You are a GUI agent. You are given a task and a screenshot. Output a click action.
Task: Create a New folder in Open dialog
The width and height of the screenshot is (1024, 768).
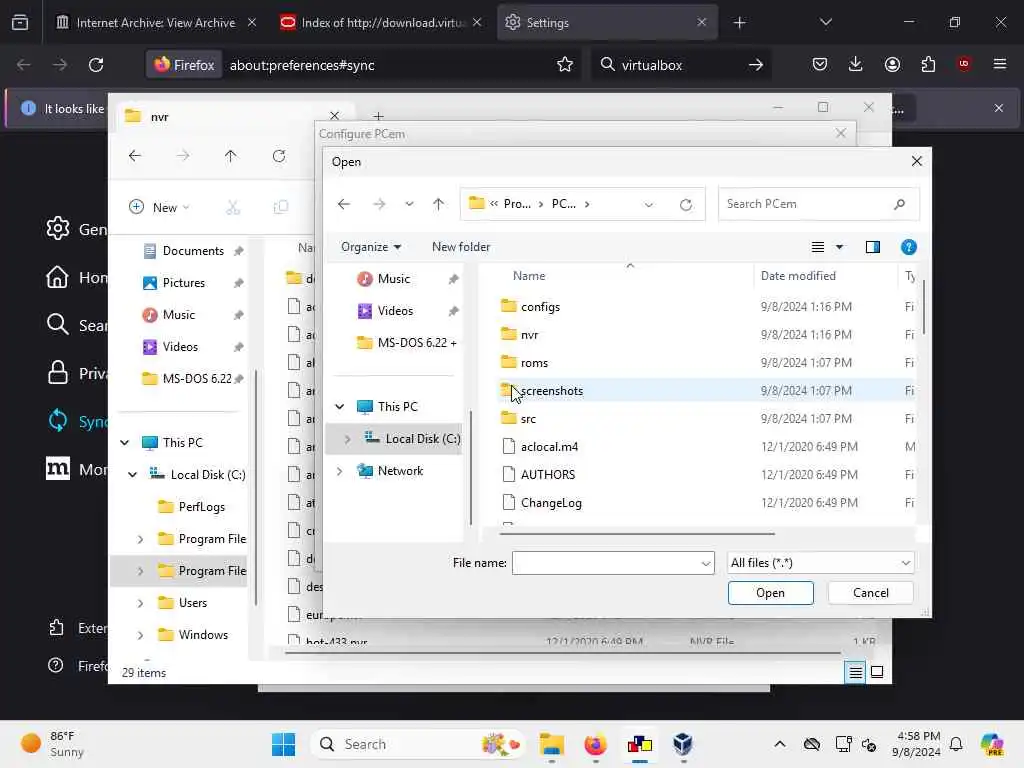[x=460, y=247]
